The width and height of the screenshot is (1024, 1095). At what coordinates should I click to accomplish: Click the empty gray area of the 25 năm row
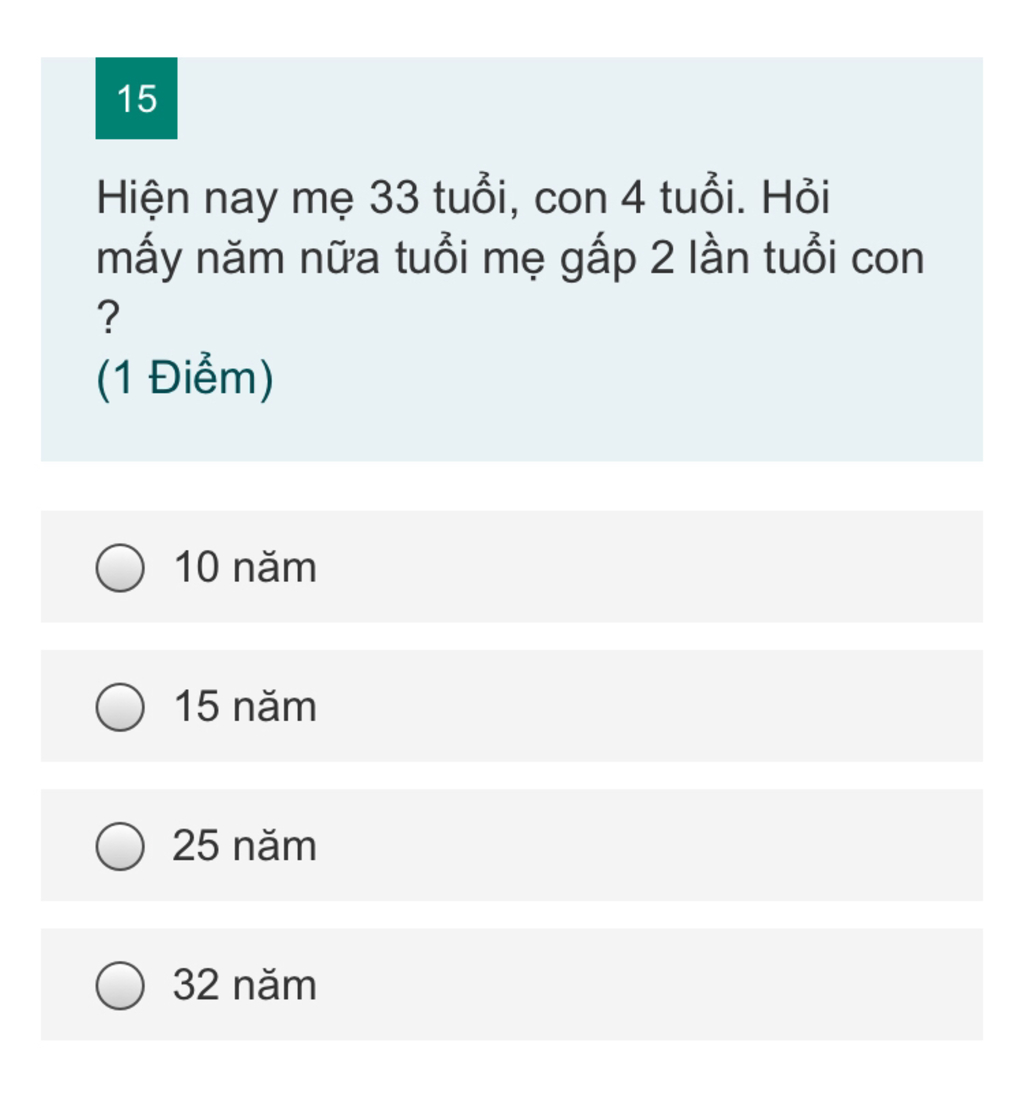(x=650, y=845)
